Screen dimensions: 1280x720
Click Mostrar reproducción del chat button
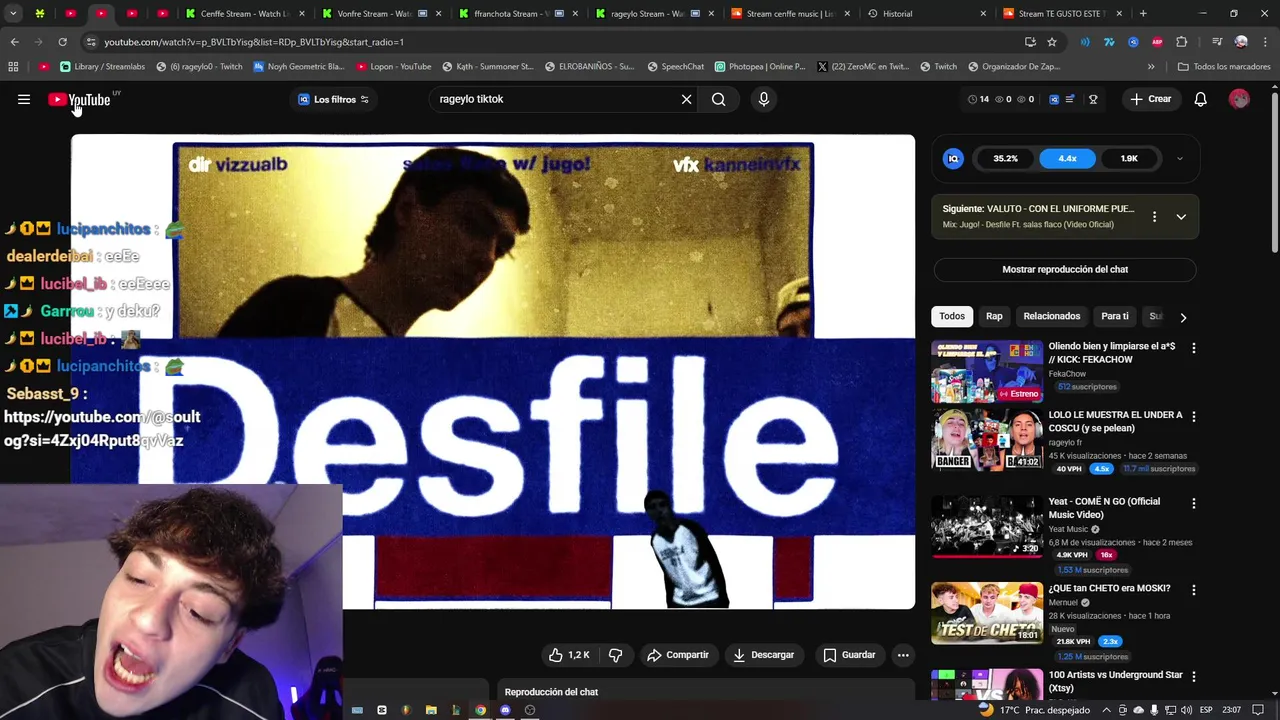click(x=1065, y=269)
